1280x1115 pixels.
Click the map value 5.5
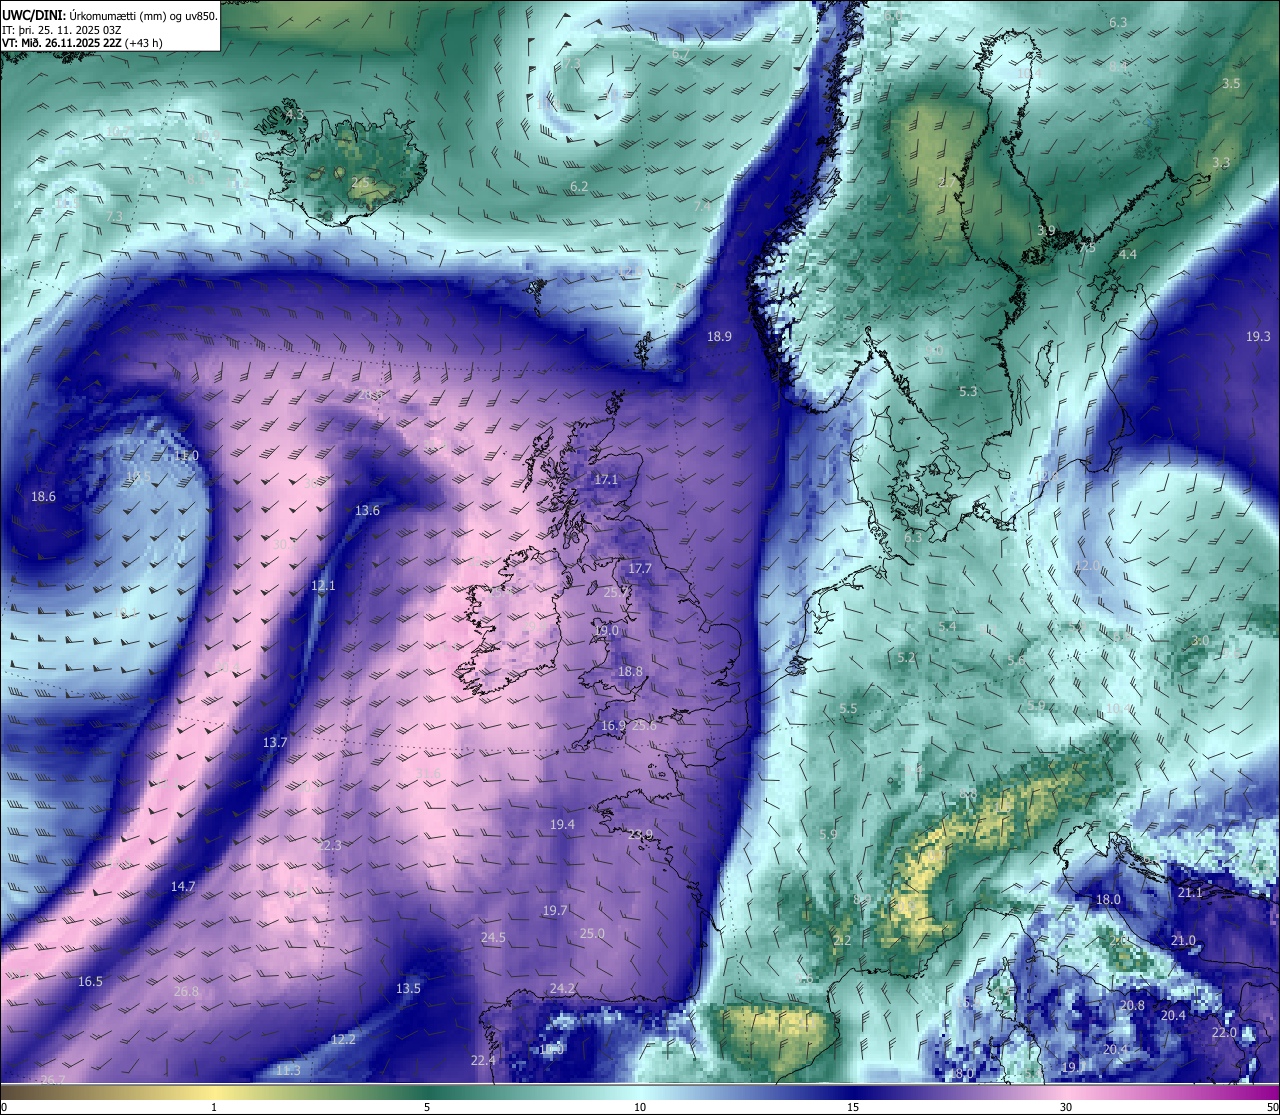pyautogui.click(x=848, y=709)
